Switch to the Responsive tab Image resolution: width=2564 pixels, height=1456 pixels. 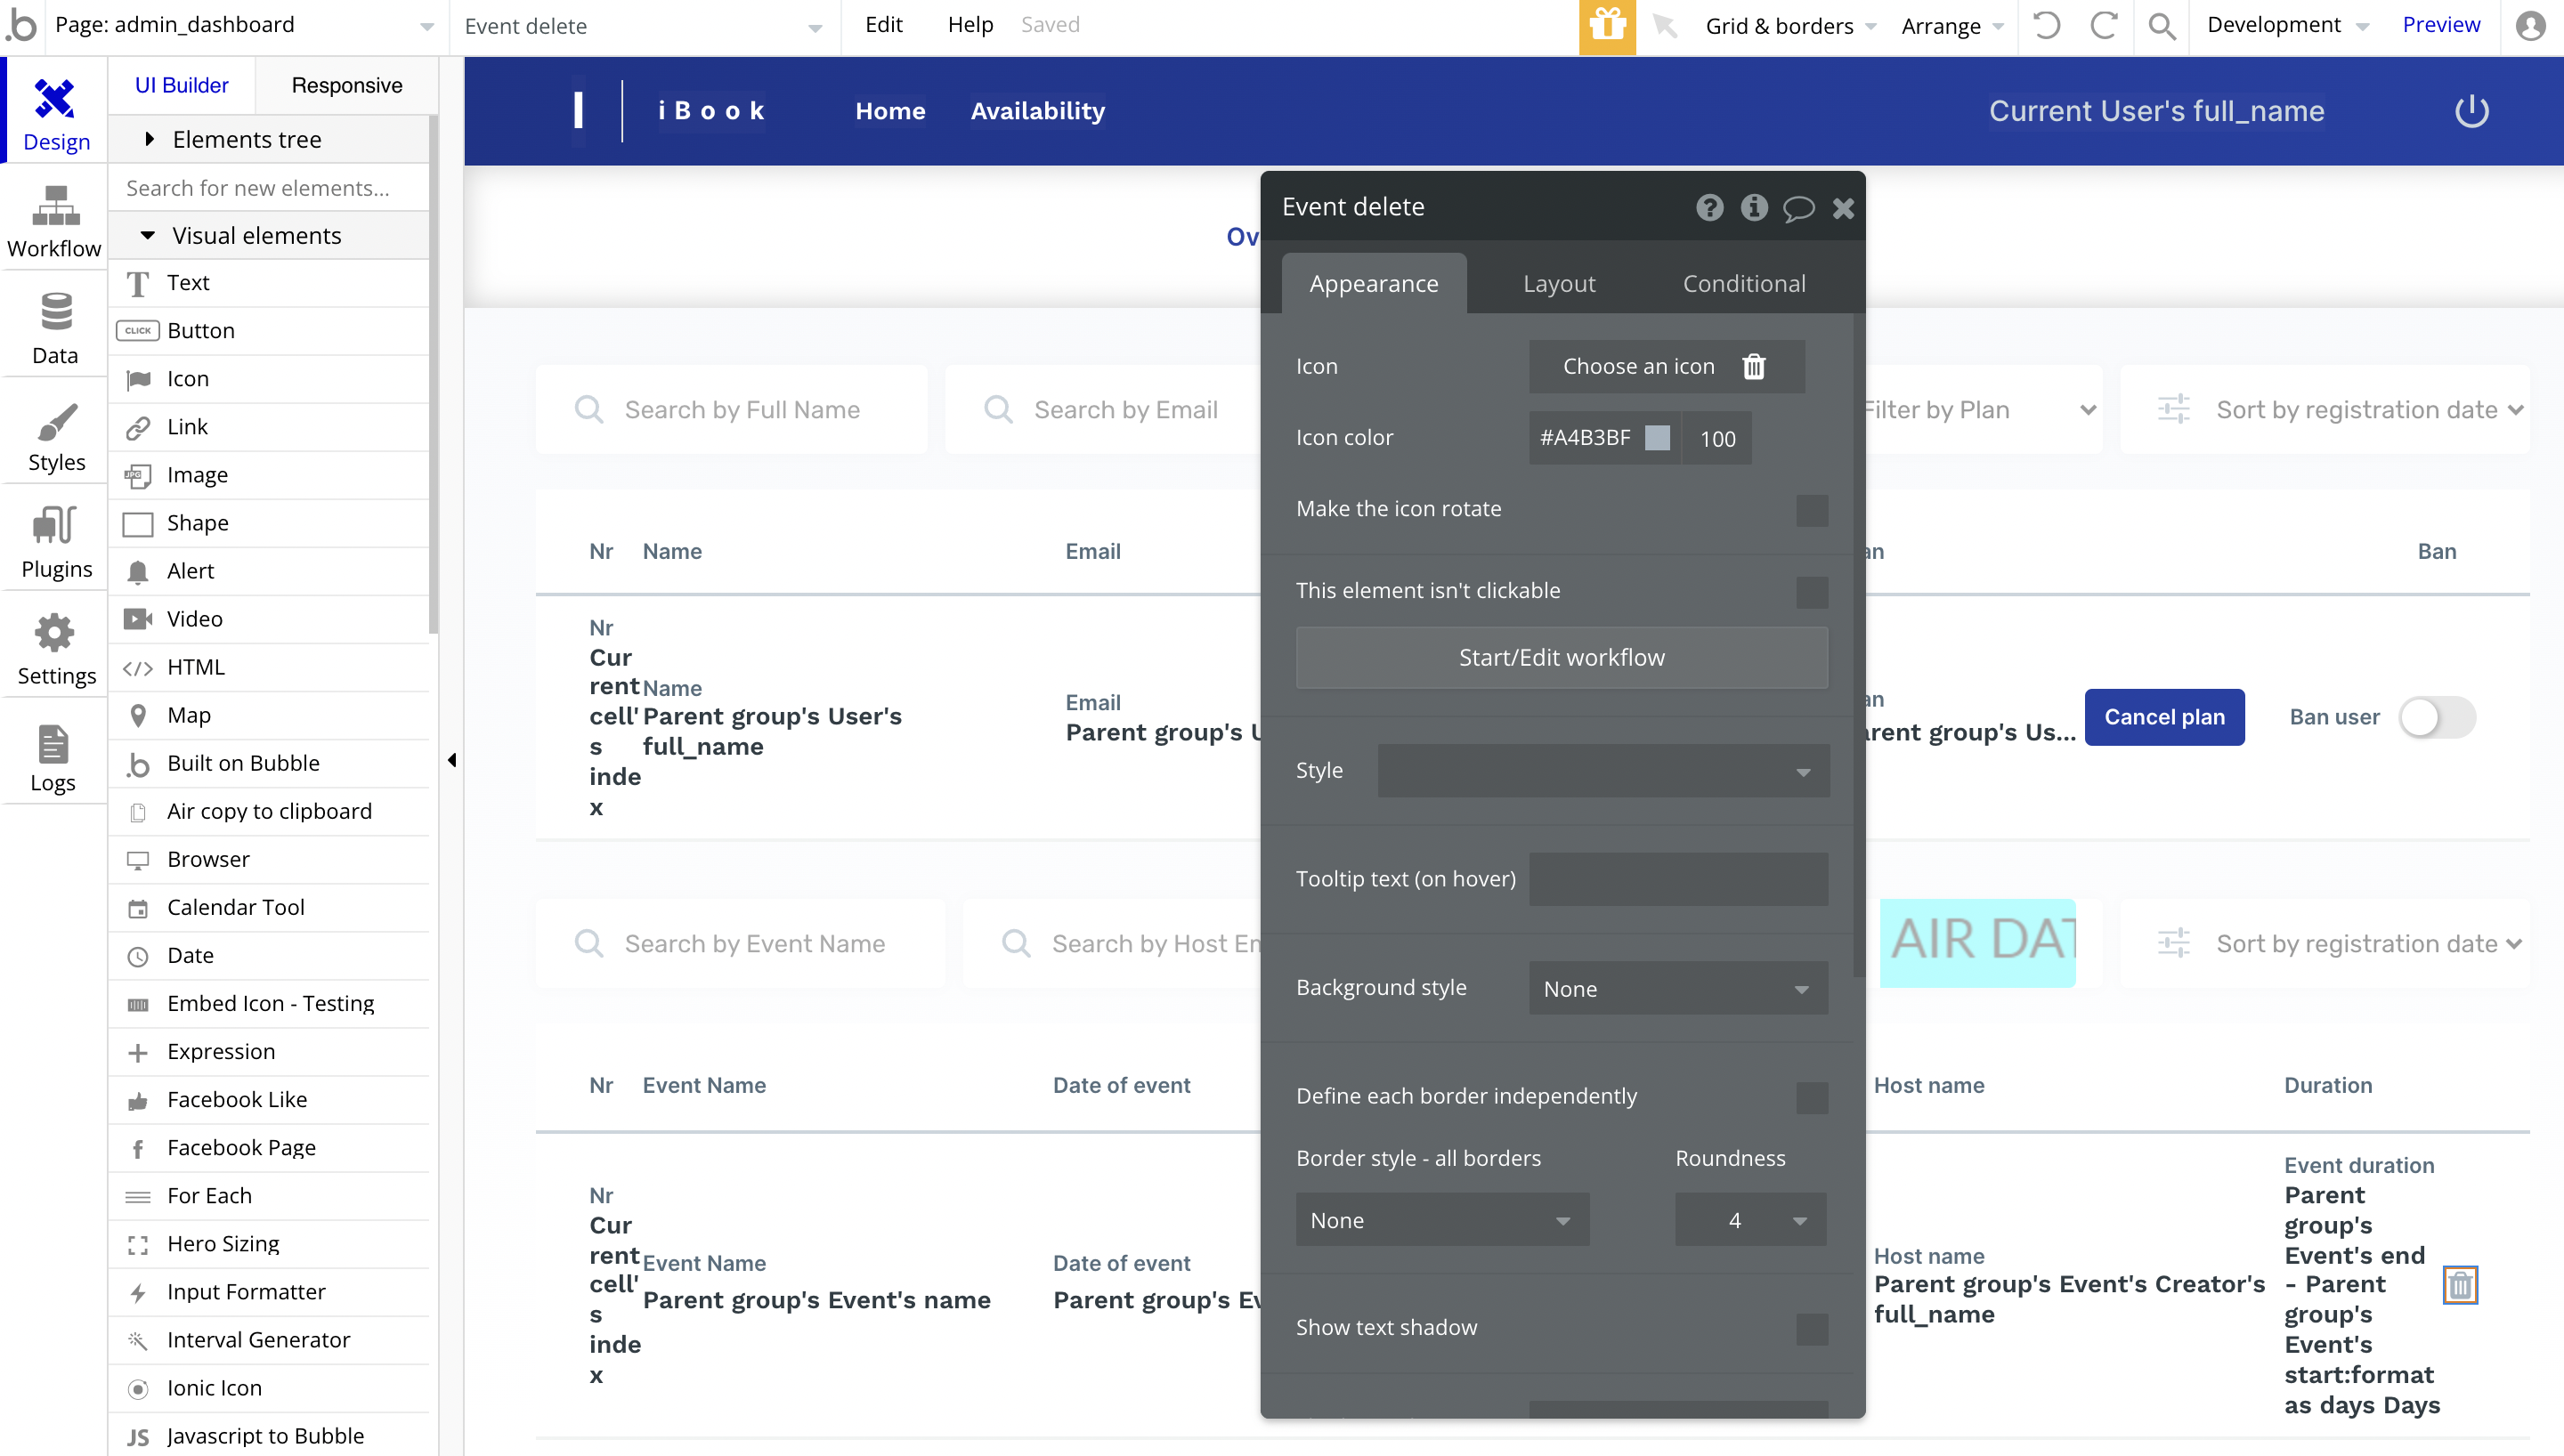pyautogui.click(x=346, y=85)
